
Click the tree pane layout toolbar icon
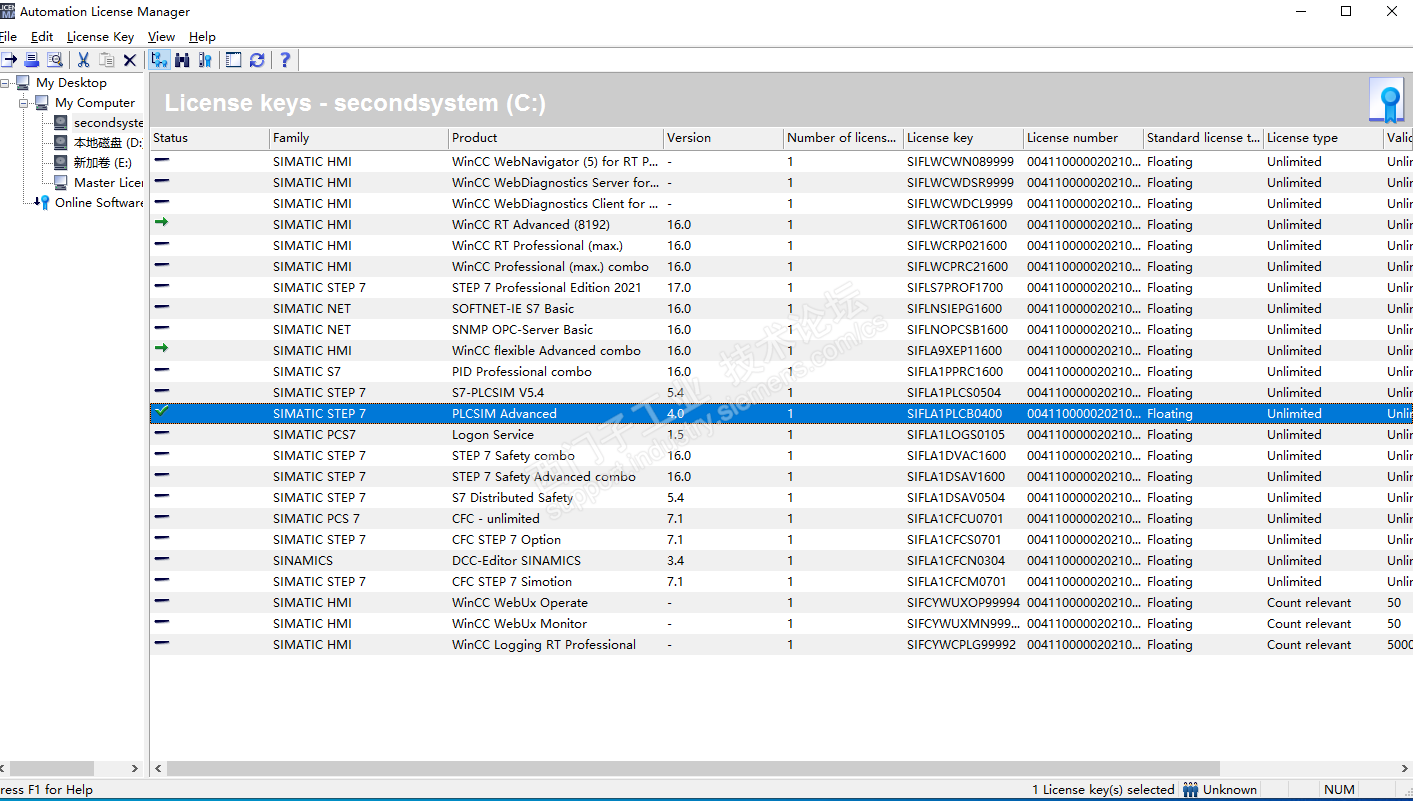coord(233,60)
